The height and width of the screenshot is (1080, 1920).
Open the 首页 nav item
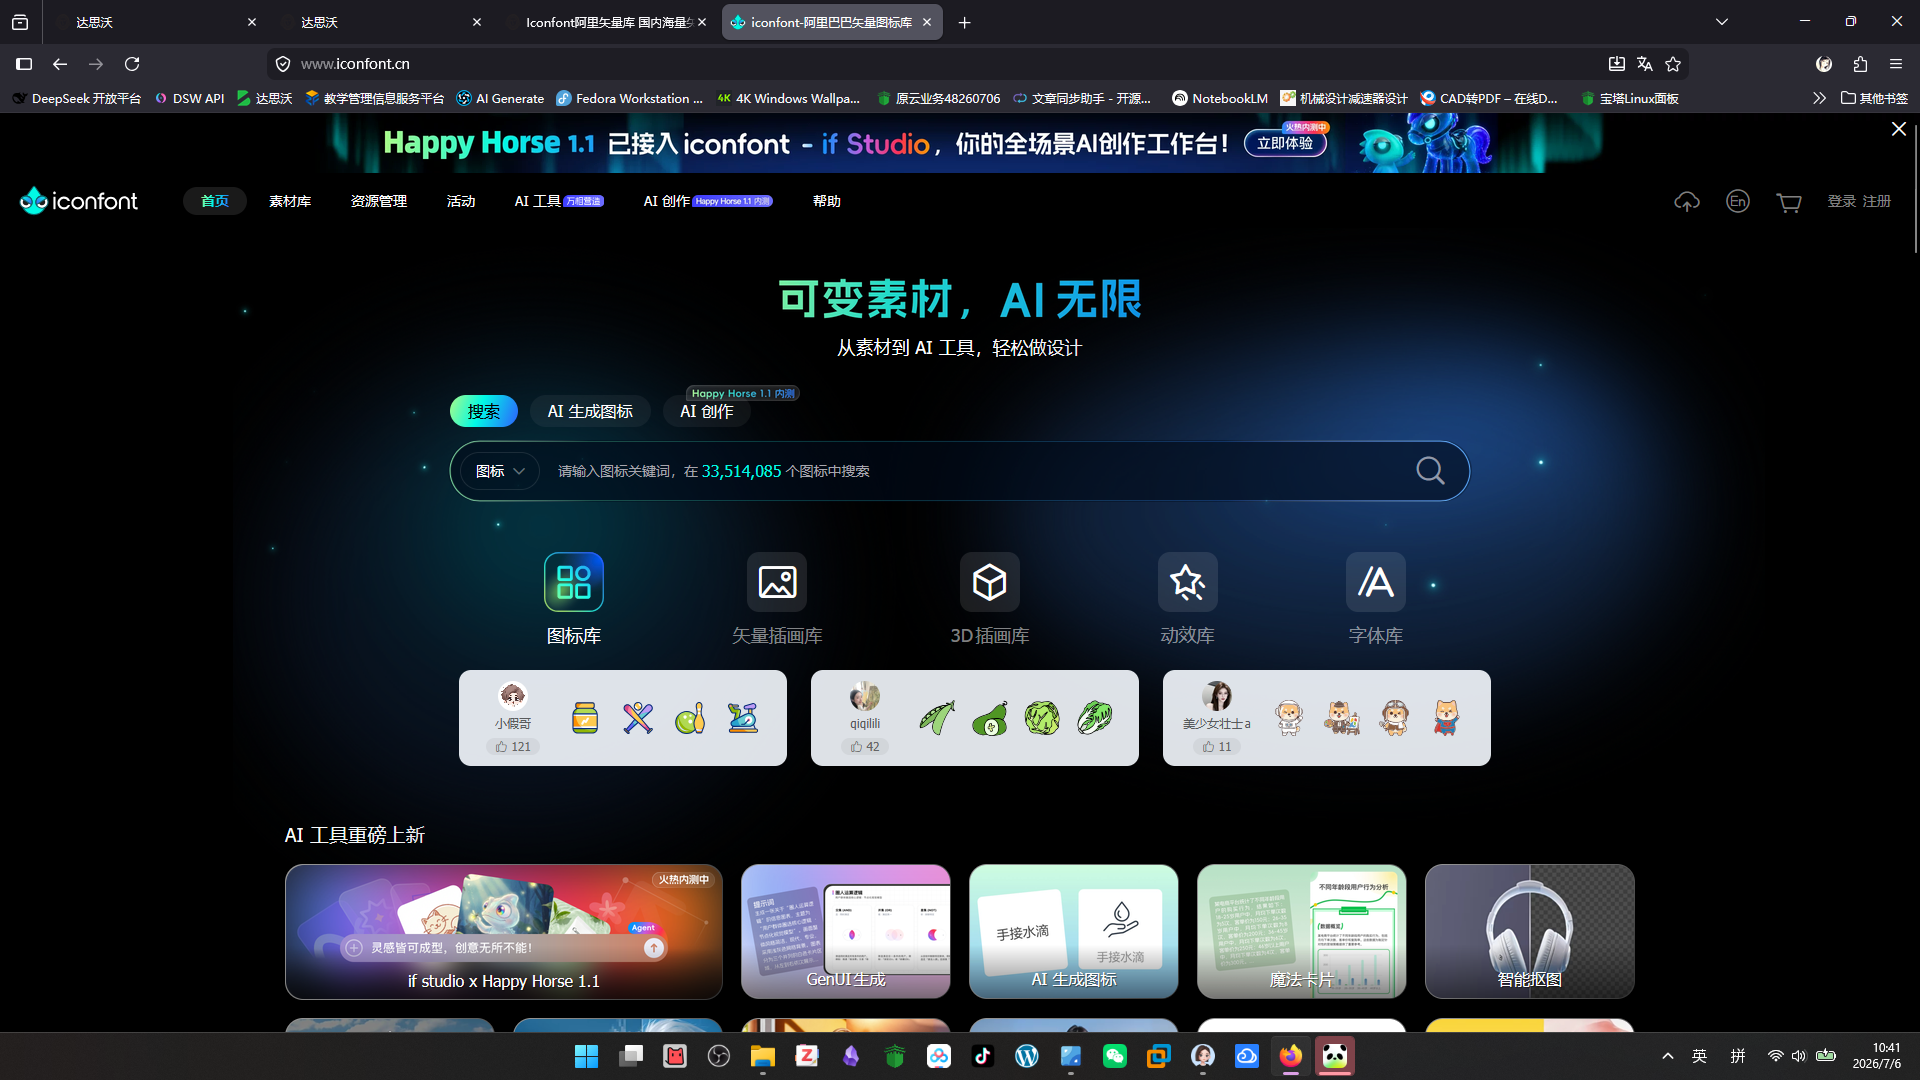coord(215,201)
